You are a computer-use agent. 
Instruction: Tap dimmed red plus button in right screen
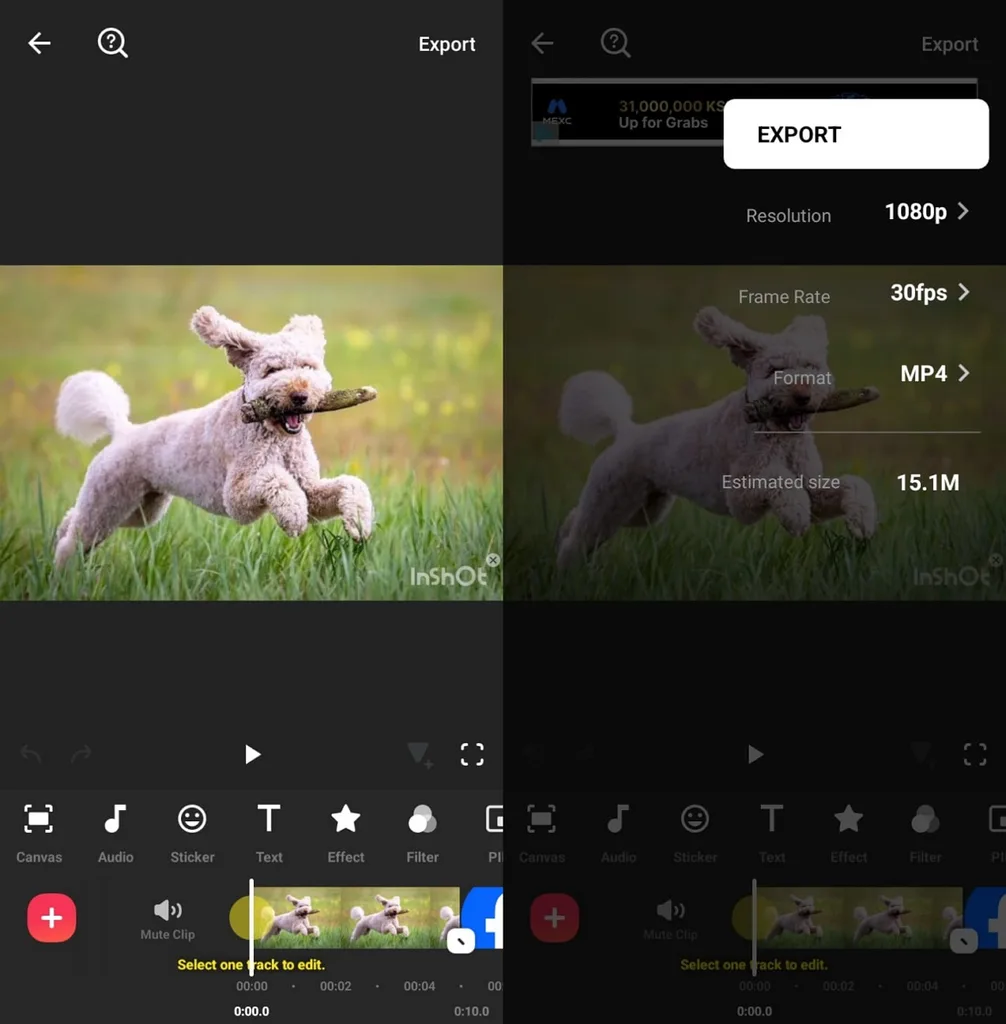pyautogui.click(x=555, y=918)
